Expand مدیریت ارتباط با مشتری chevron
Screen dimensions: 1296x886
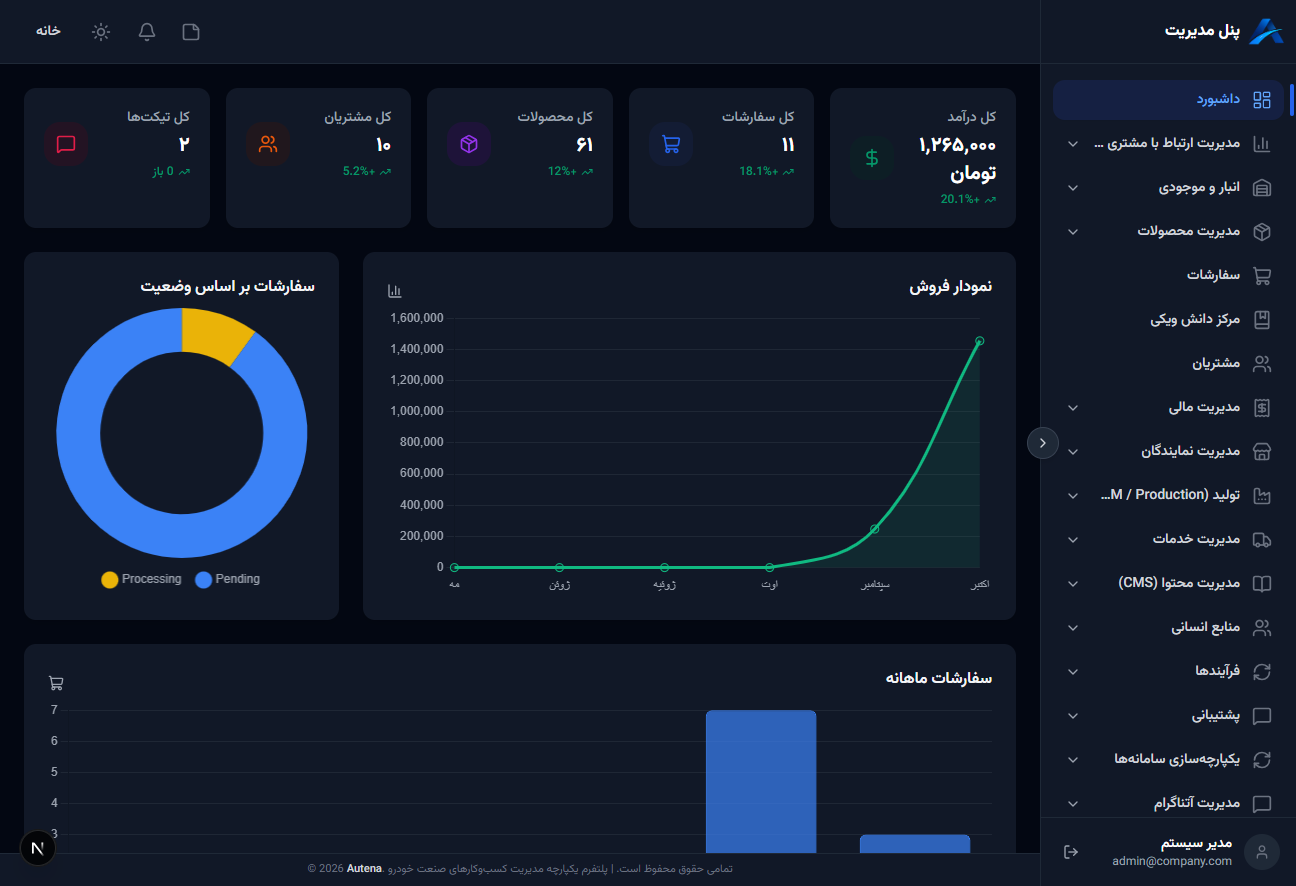click(x=1073, y=144)
